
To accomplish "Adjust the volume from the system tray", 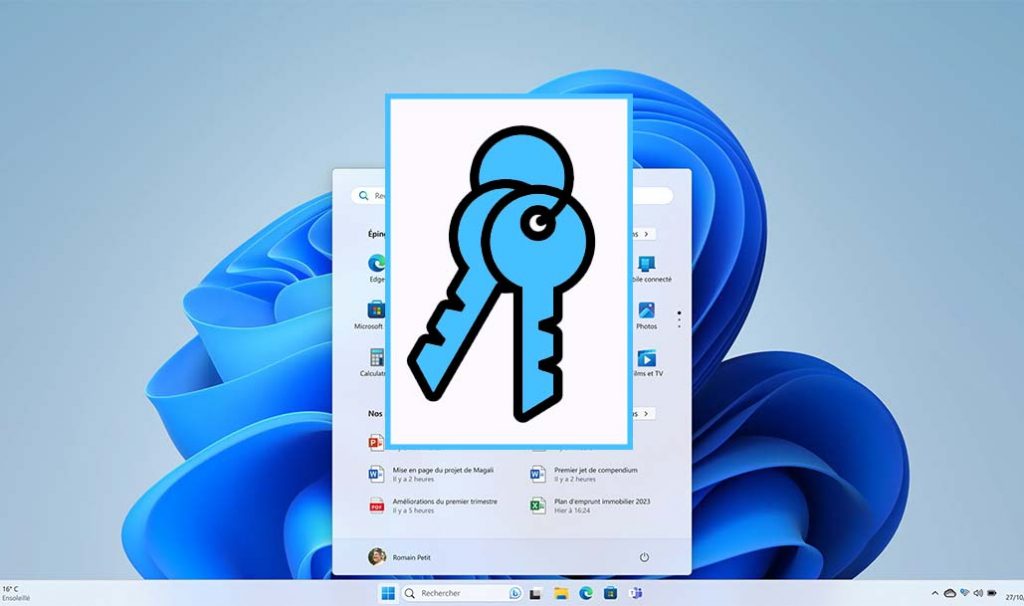I will [x=977, y=592].
